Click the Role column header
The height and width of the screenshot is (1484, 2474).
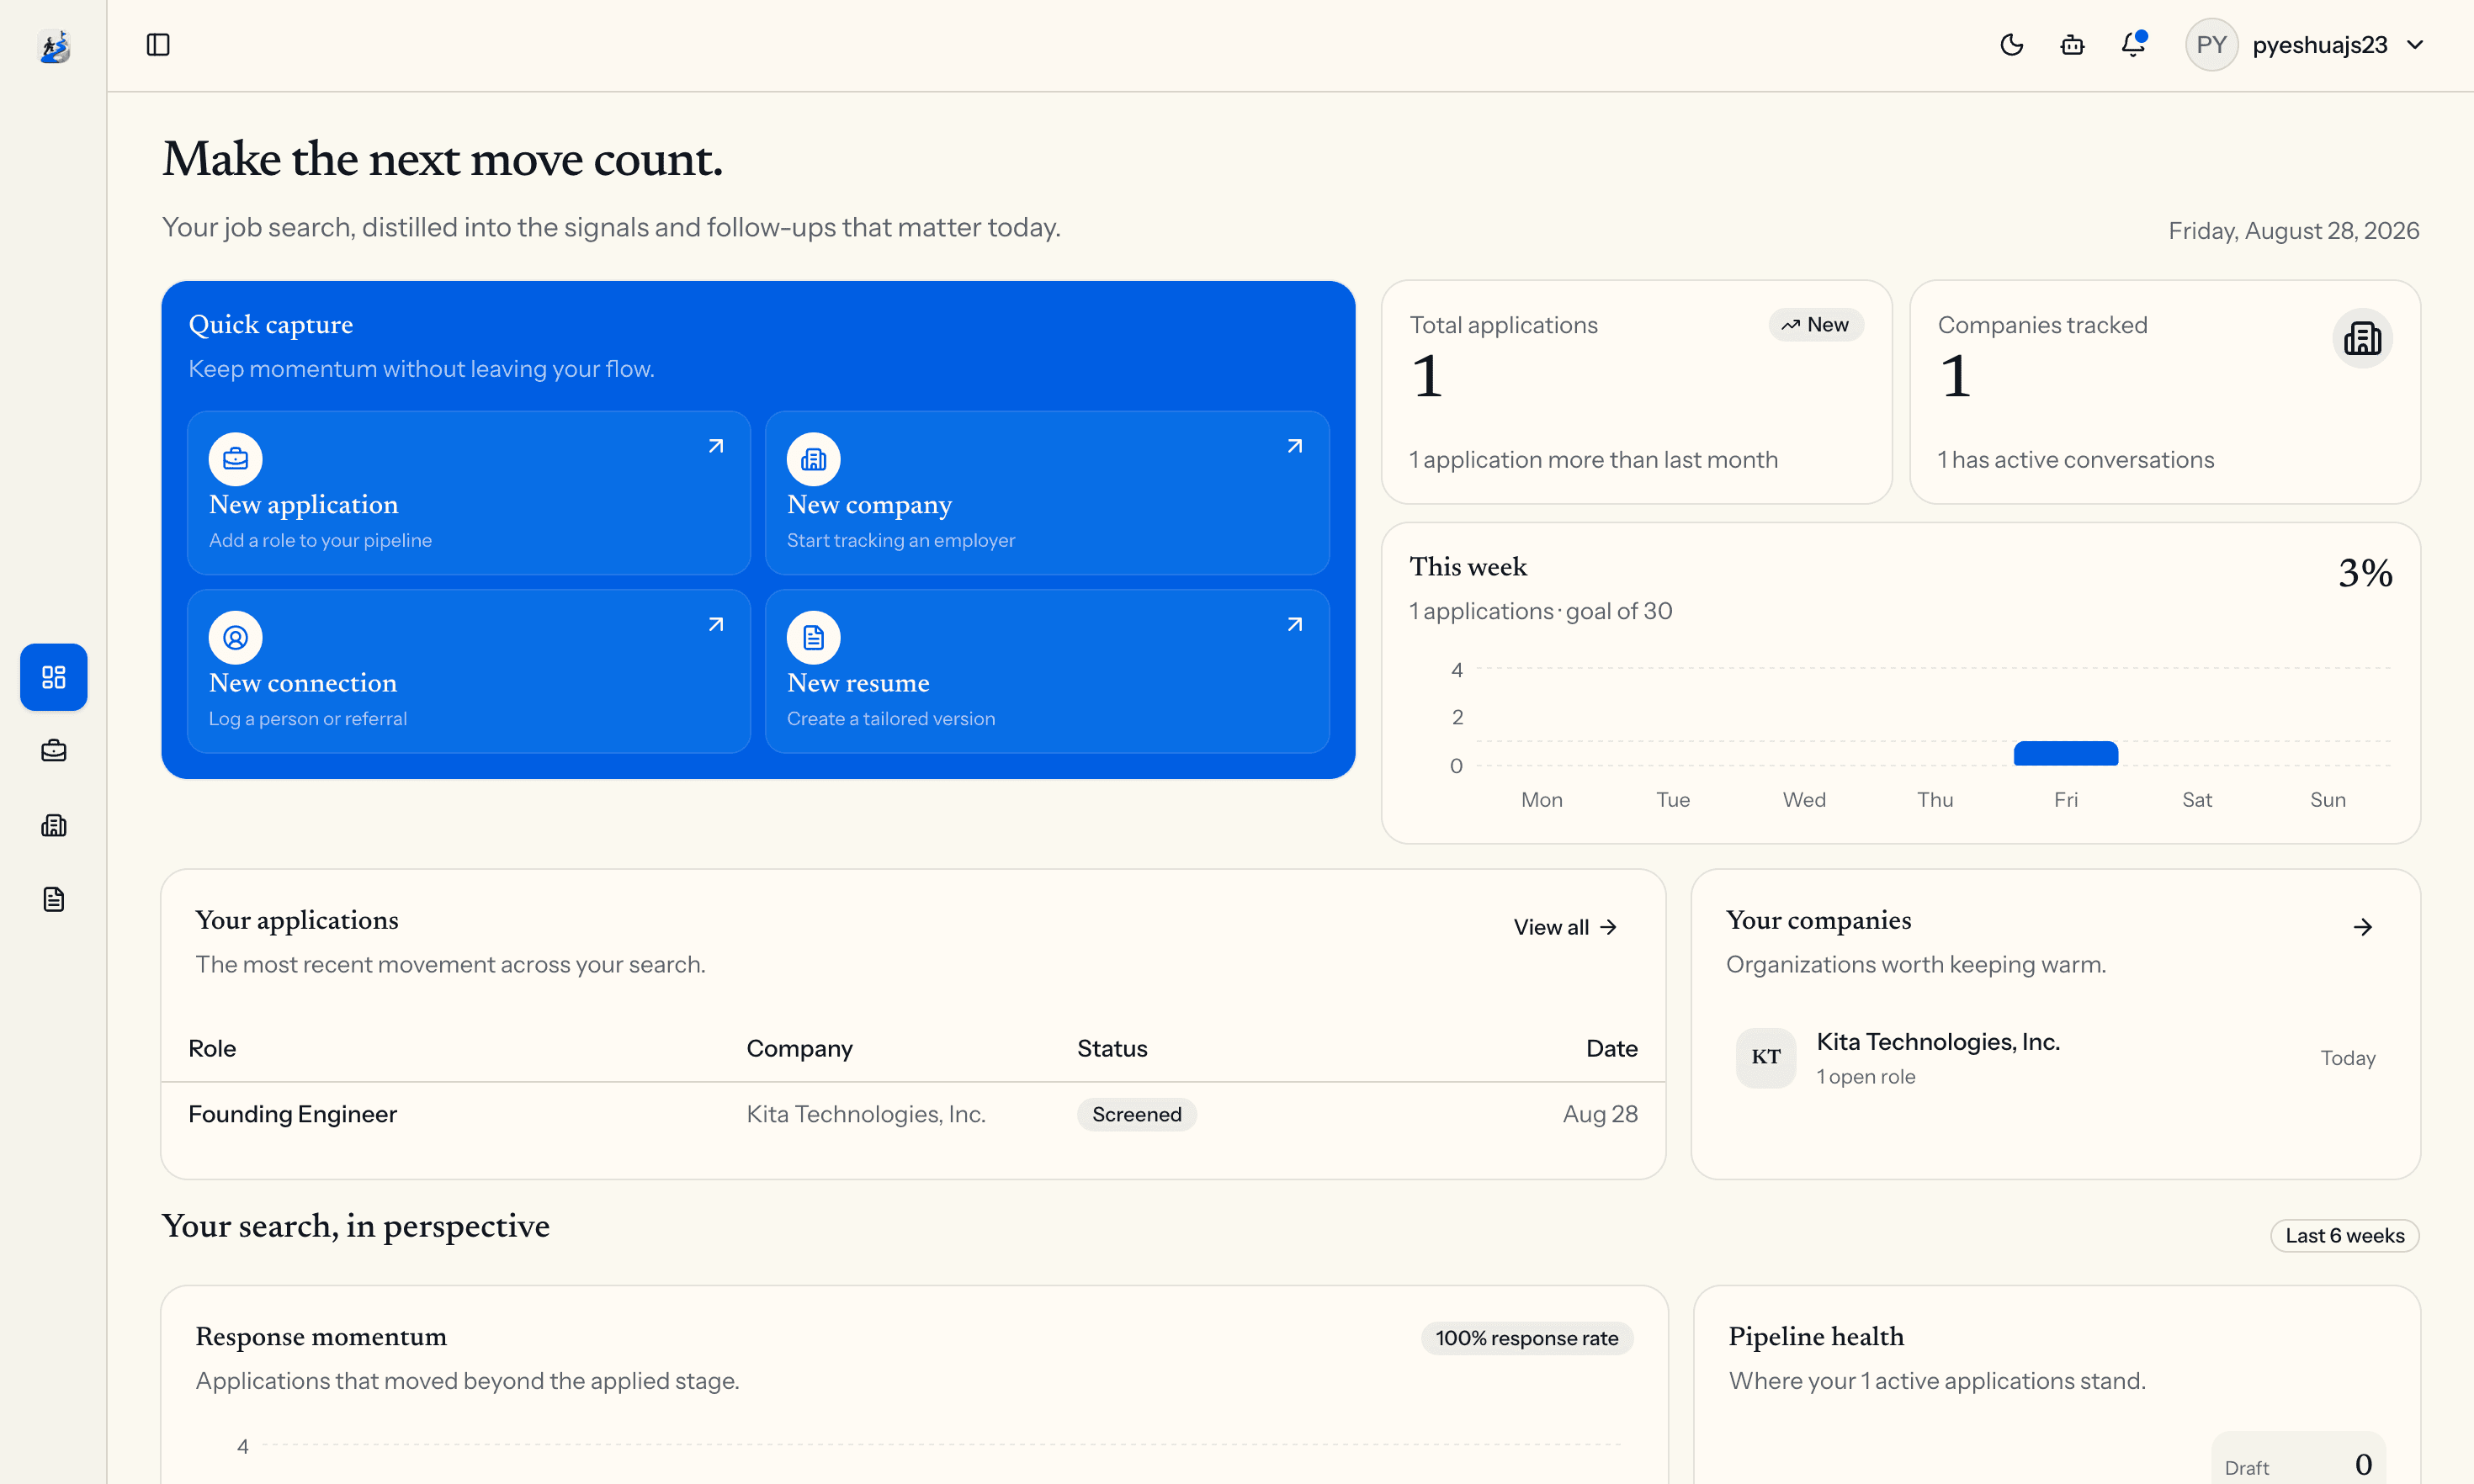click(212, 1048)
